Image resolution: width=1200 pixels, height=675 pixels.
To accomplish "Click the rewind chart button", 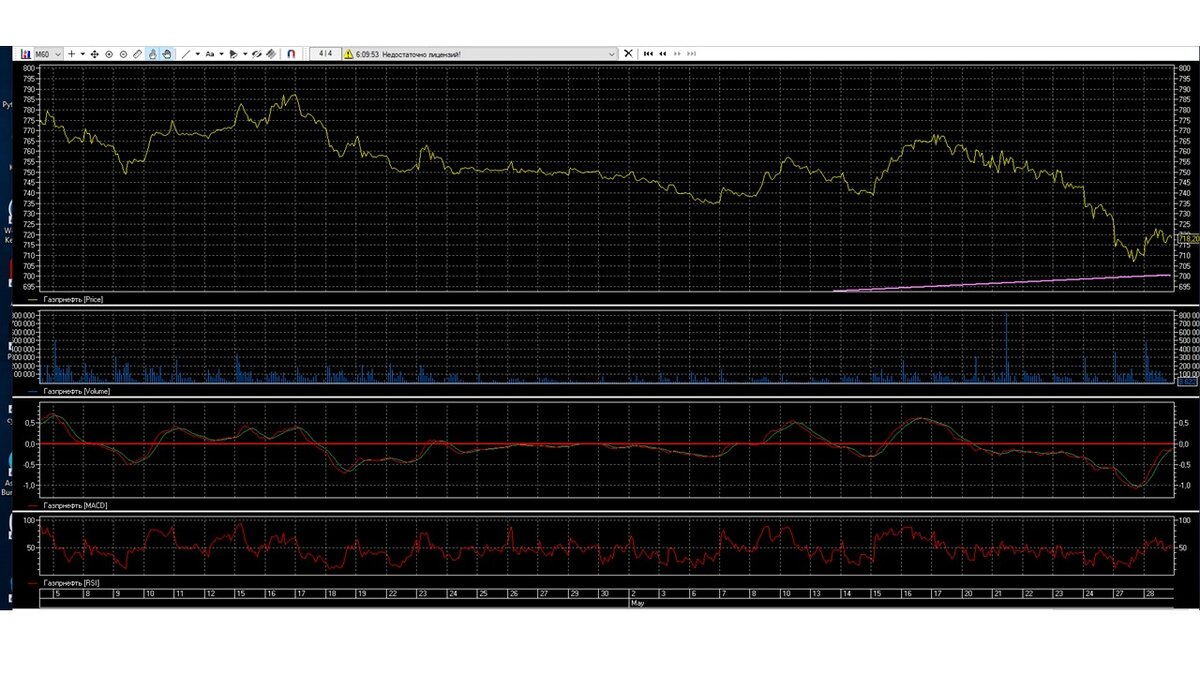I will click(x=663, y=54).
